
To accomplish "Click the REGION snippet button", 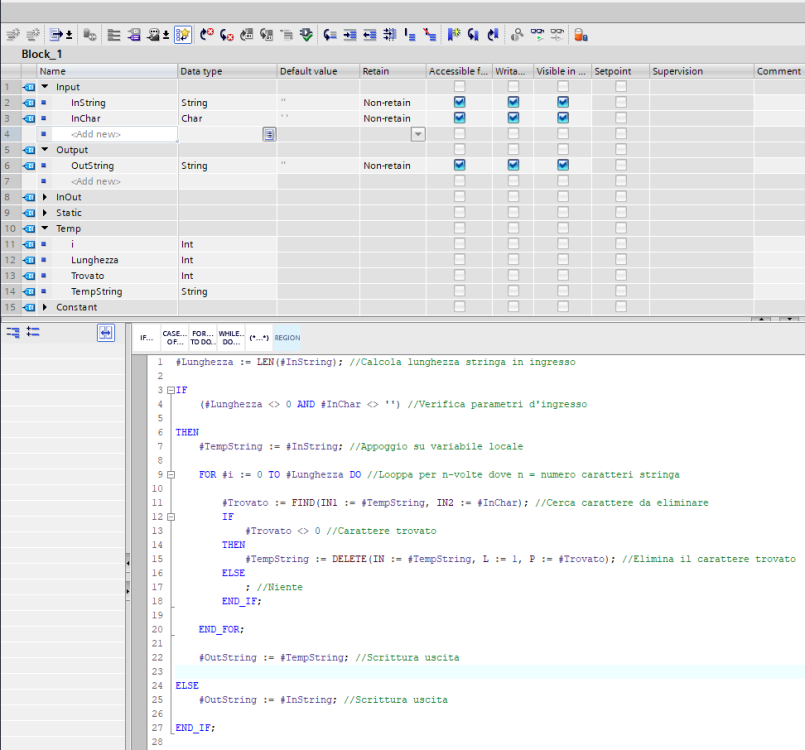I will pos(287,338).
